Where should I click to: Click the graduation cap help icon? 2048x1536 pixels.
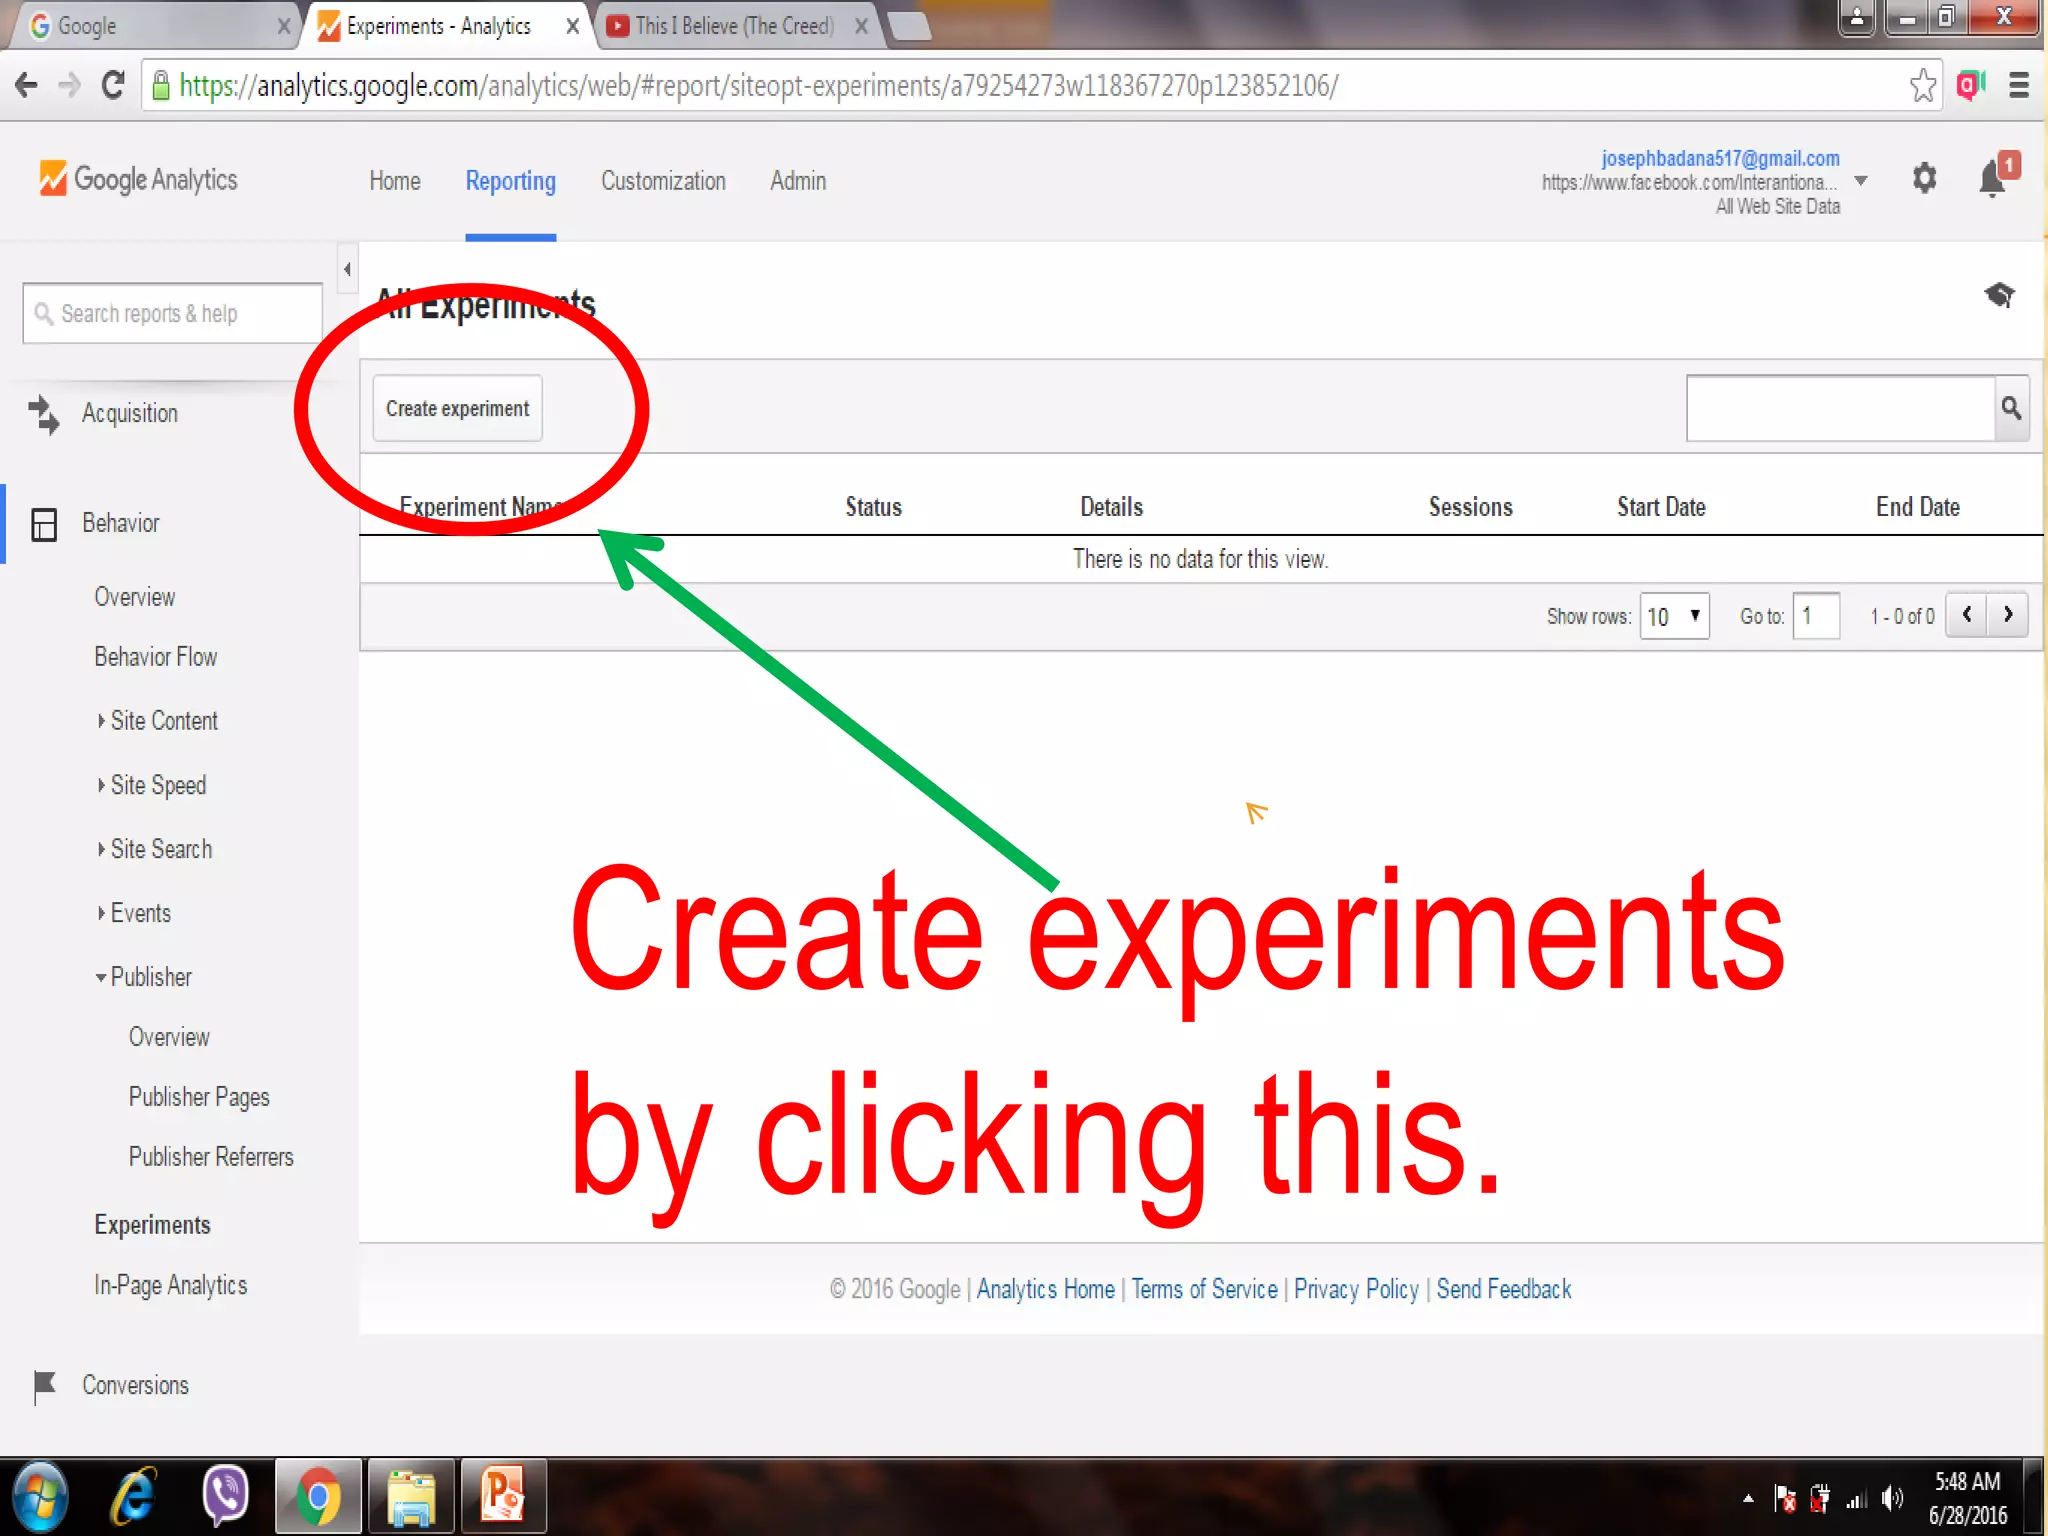[1999, 295]
